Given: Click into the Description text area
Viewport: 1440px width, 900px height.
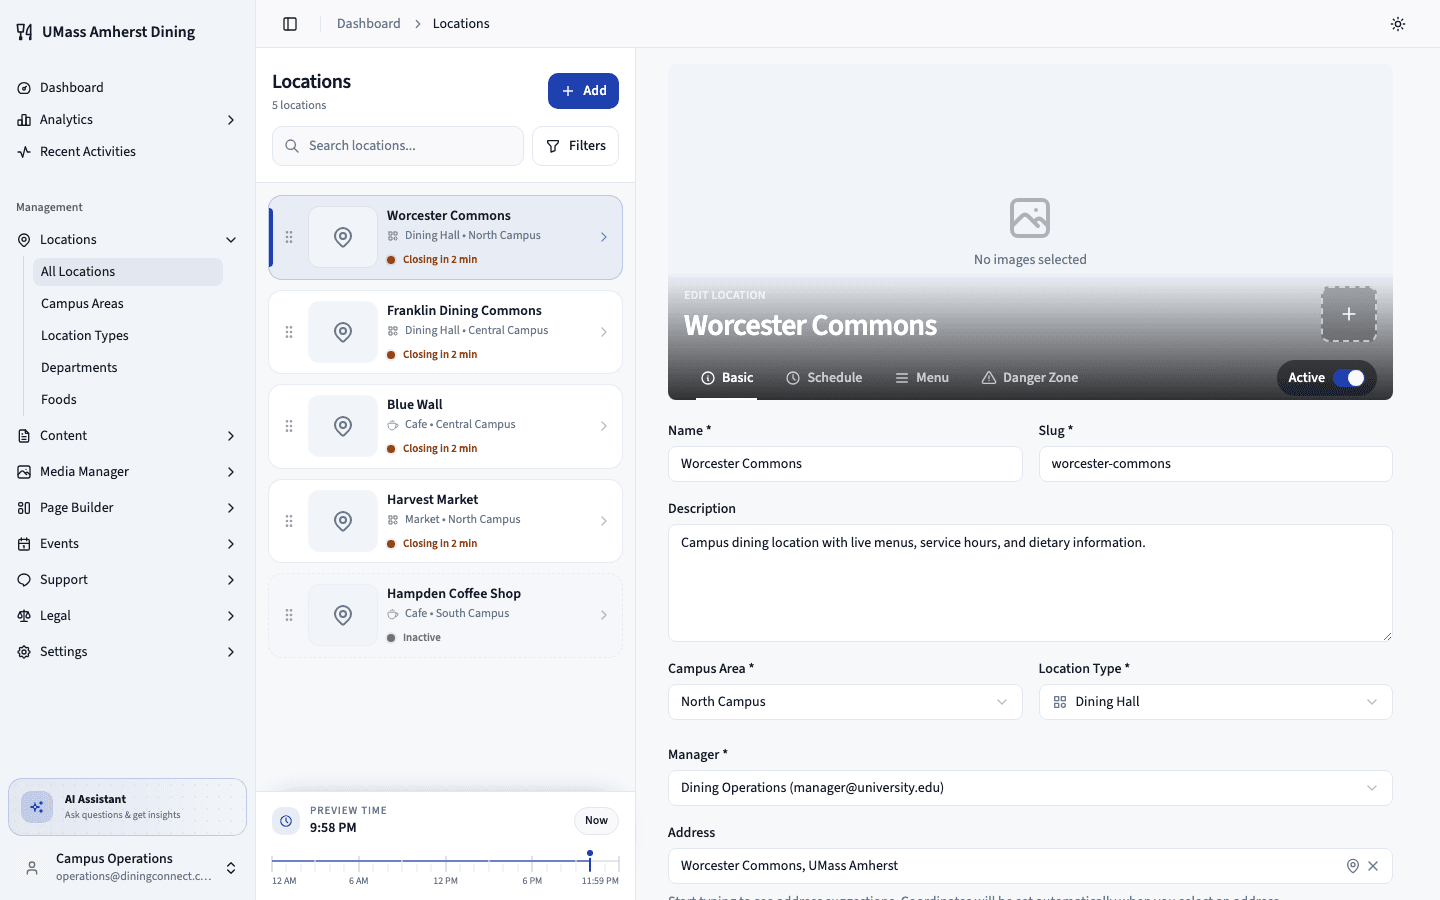Looking at the screenshot, I should [x=1030, y=583].
